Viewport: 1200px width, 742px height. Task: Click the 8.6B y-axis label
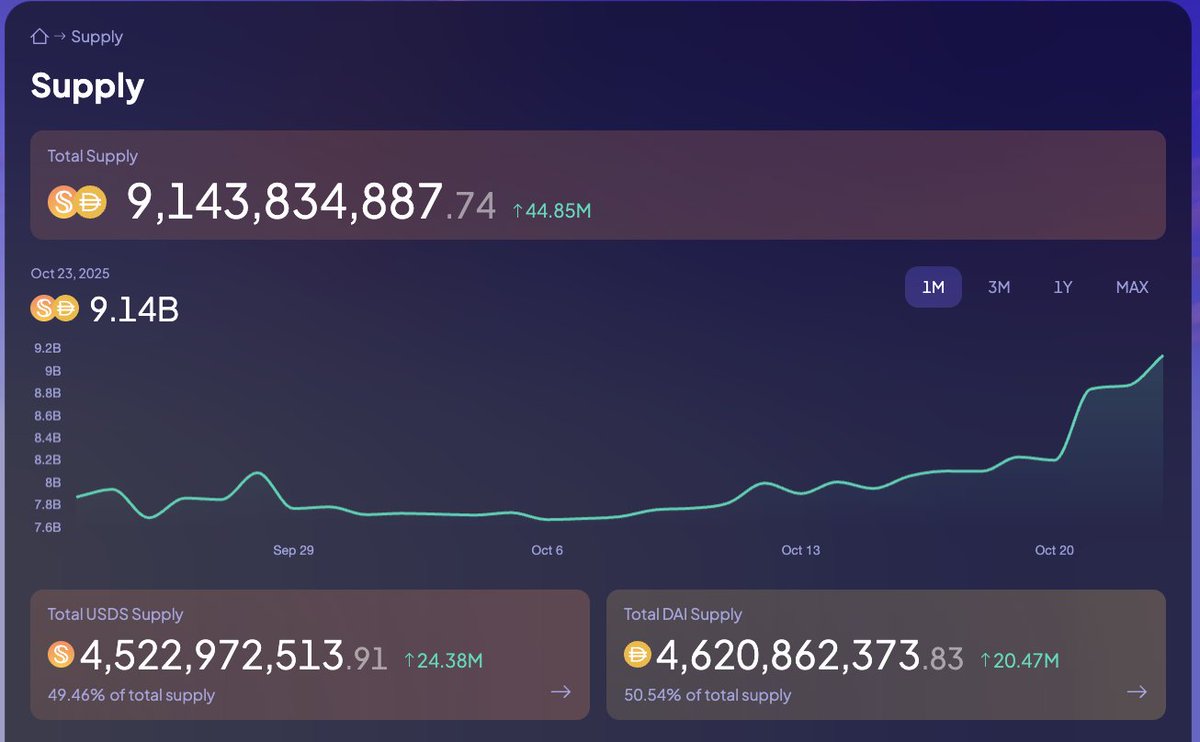(x=48, y=416)
